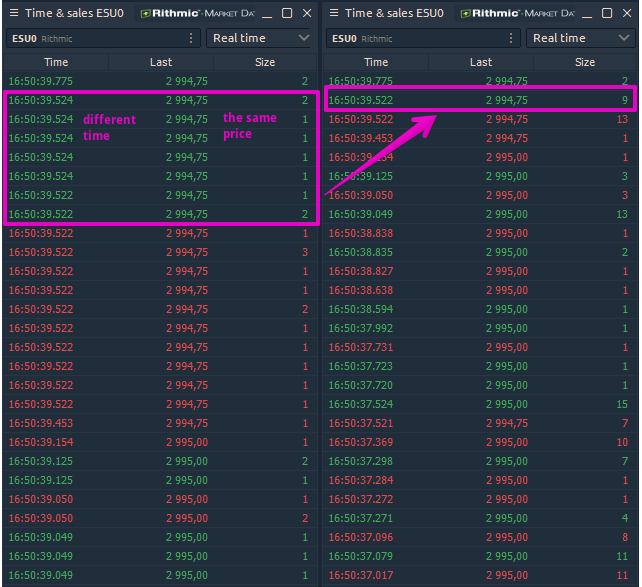Select right panel row 16:50:37.723
Viewport: 642px width, 587px height.
point(481,366)
